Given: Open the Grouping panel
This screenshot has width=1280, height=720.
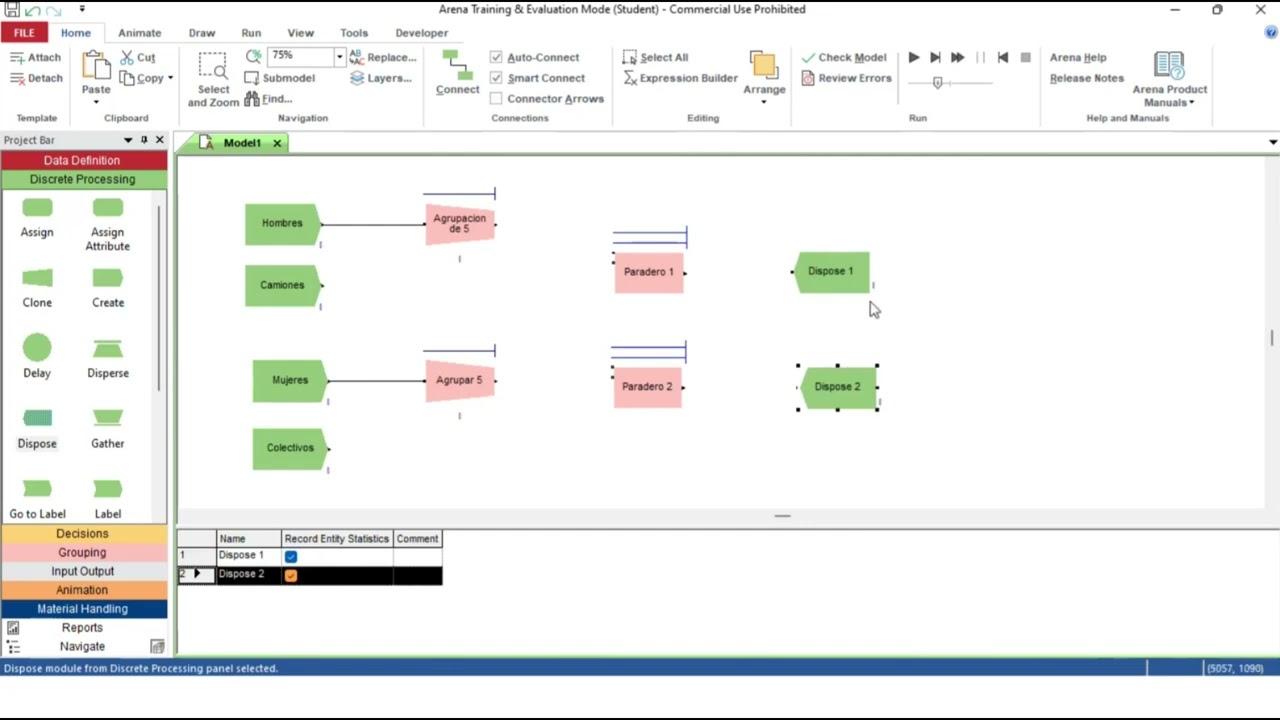Looking at the screenshot, I should point(82,553).
